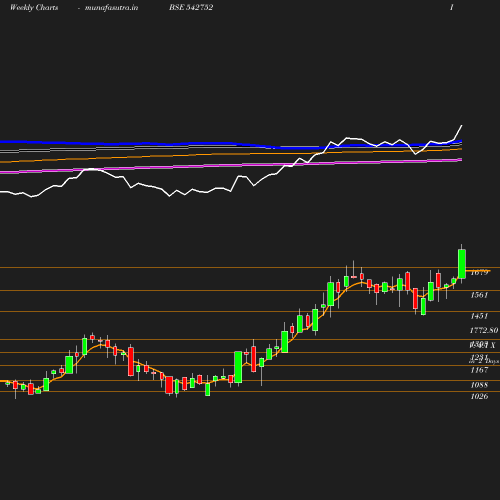The height and width of the screenshot is (500, 500).
Task: Click the 'Weekly Charts' title text
Action: [x=34, y=8]
